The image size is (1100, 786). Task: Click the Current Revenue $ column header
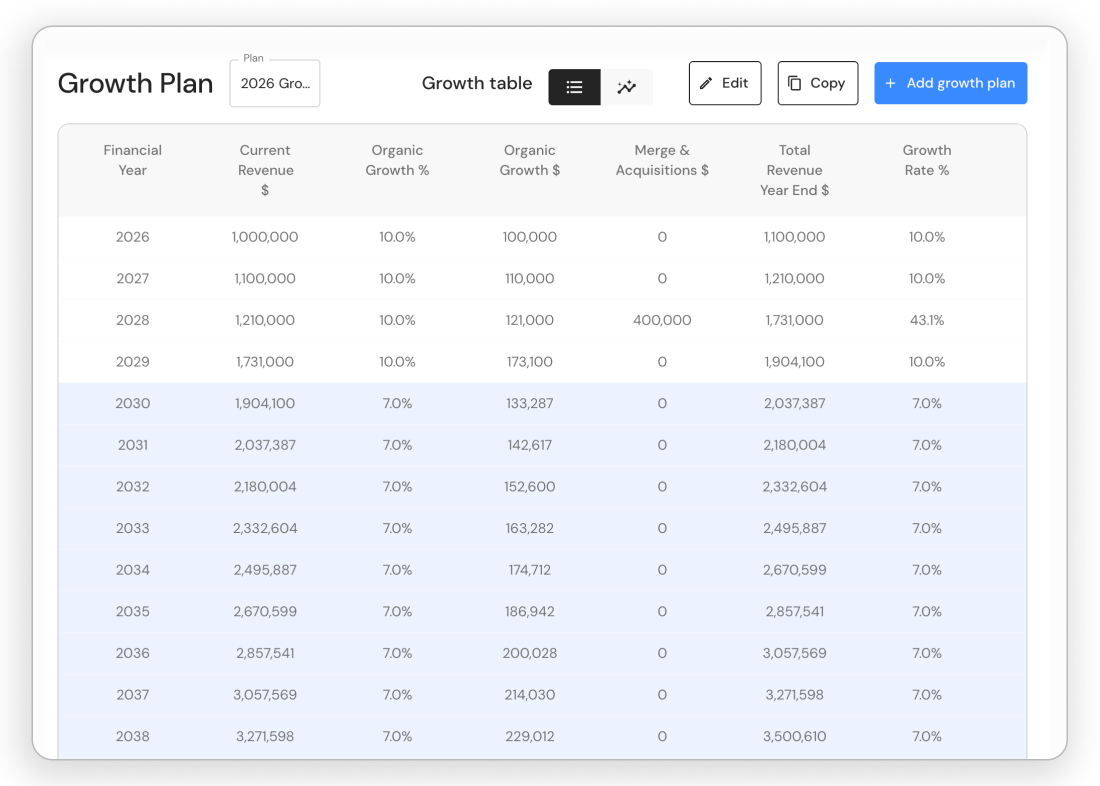click(265, 170)
